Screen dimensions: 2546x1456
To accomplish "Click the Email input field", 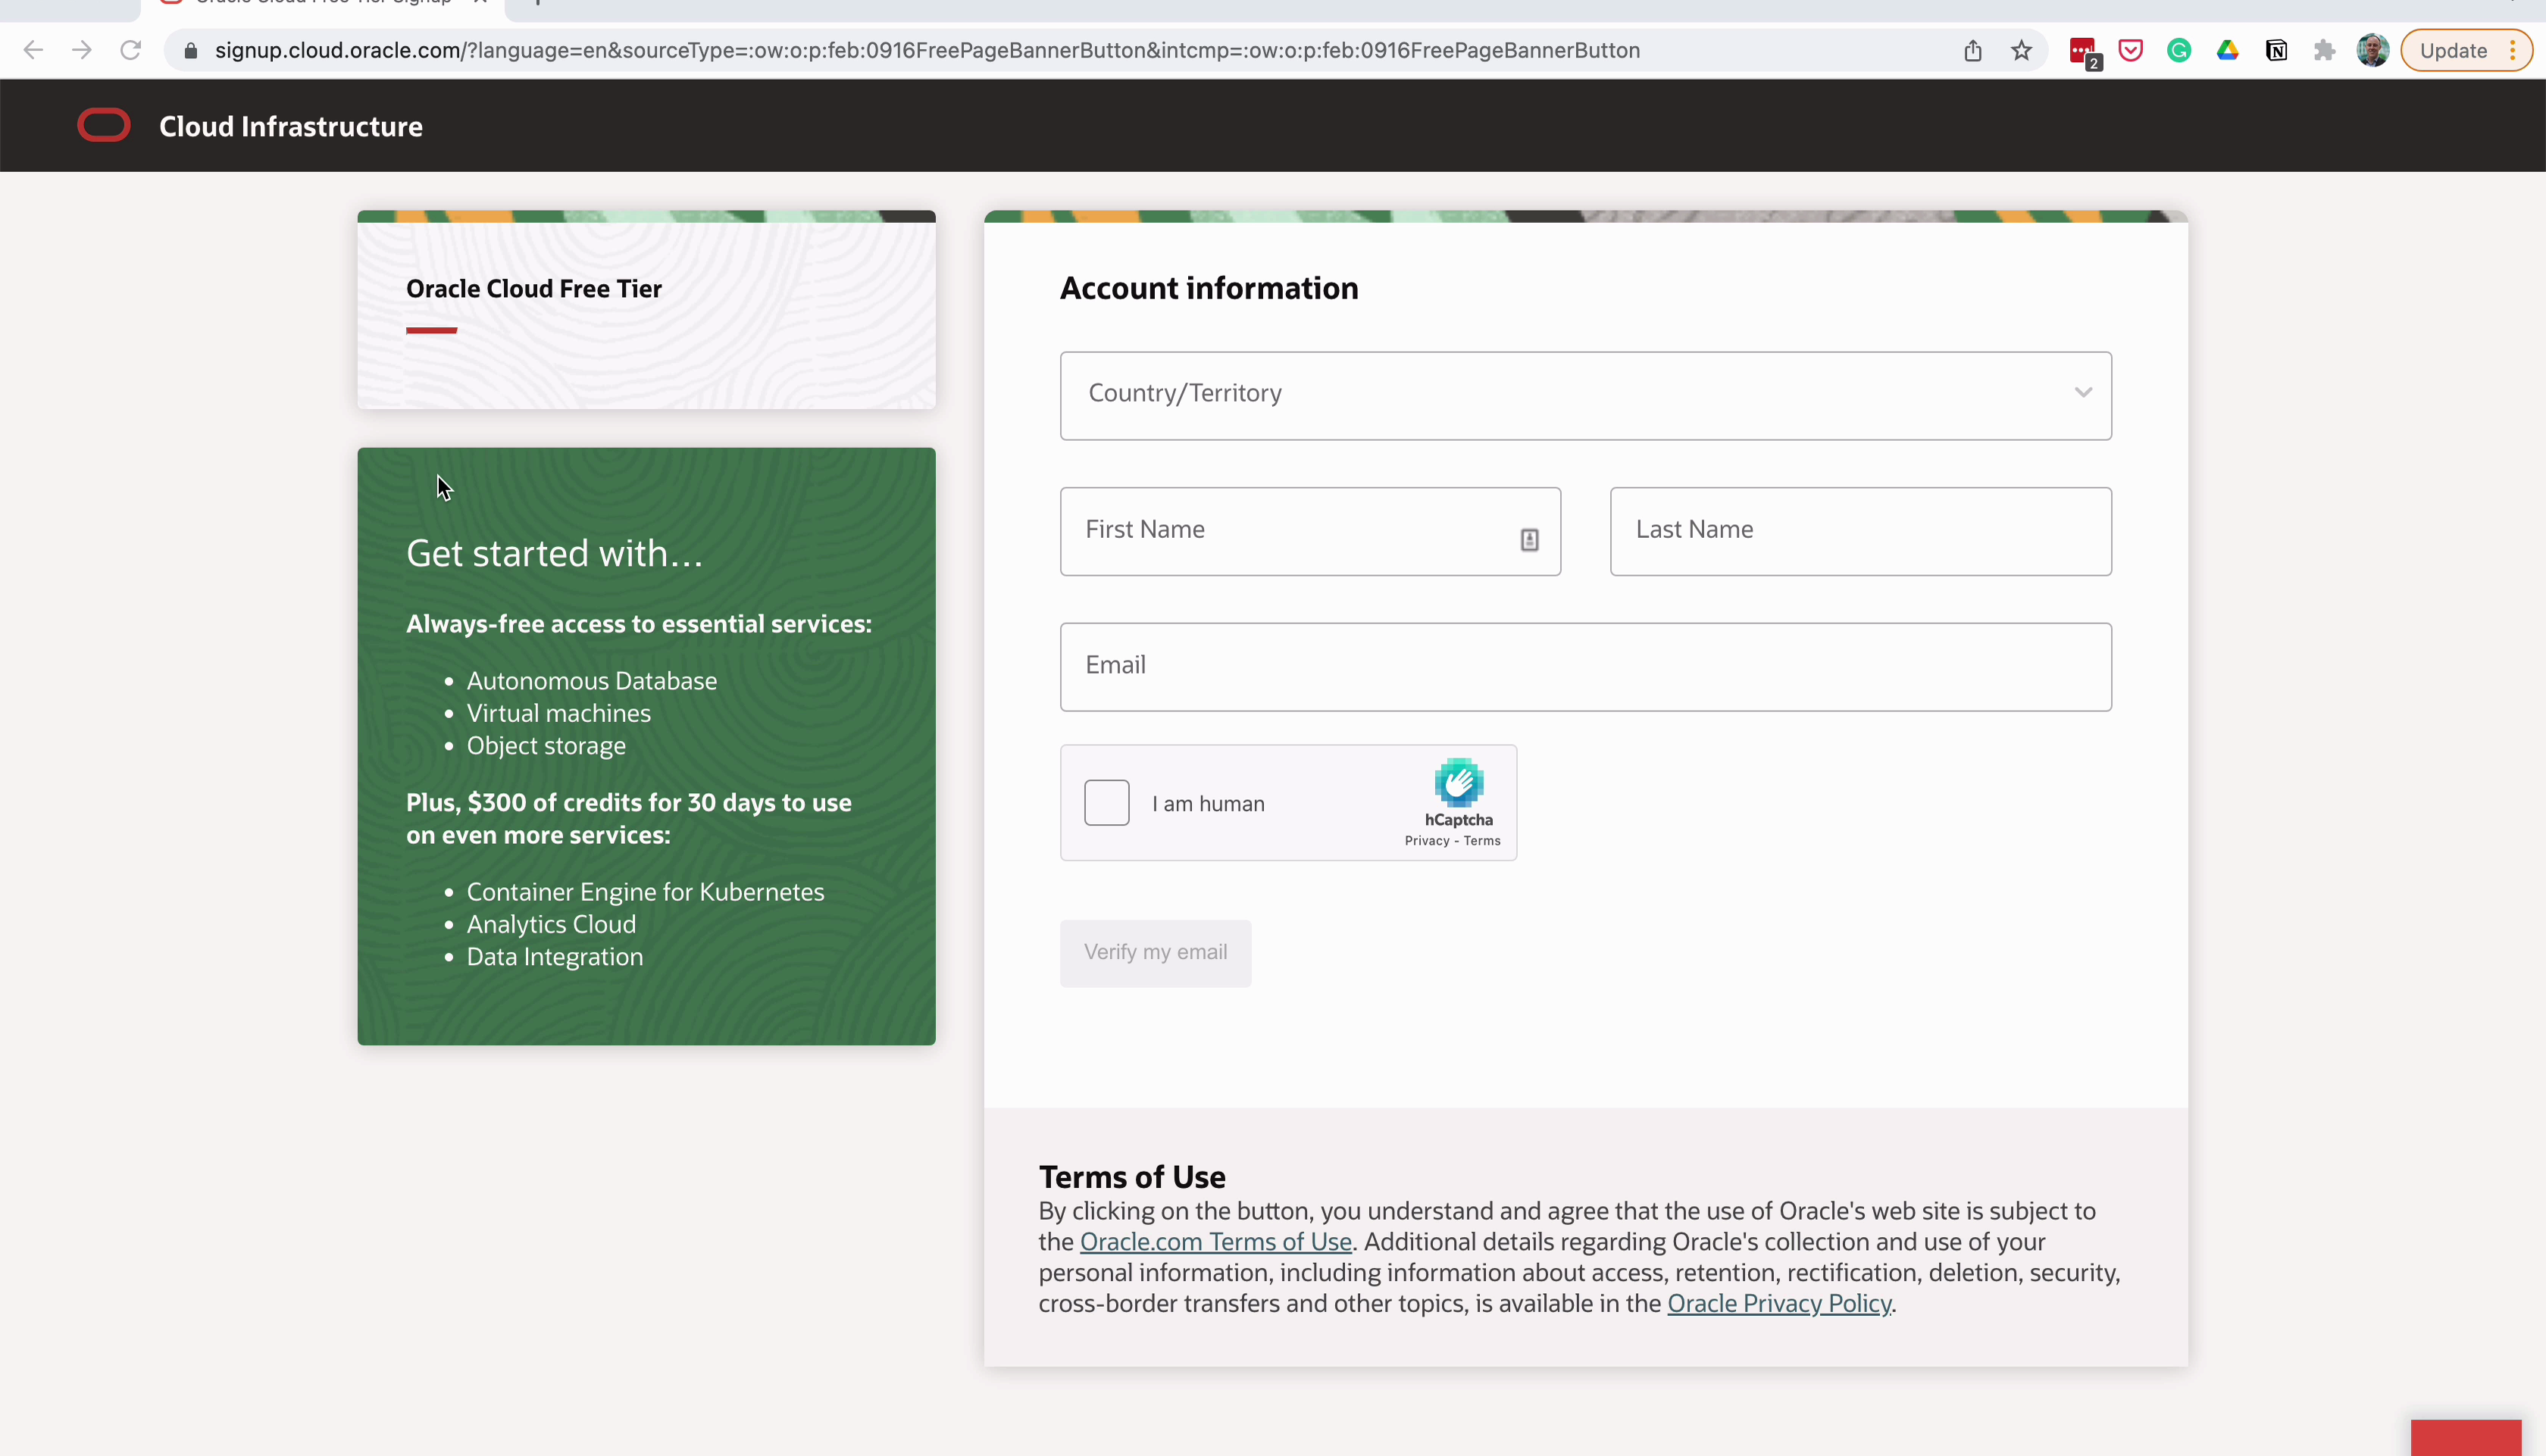I will click(x=1585, y=667).
